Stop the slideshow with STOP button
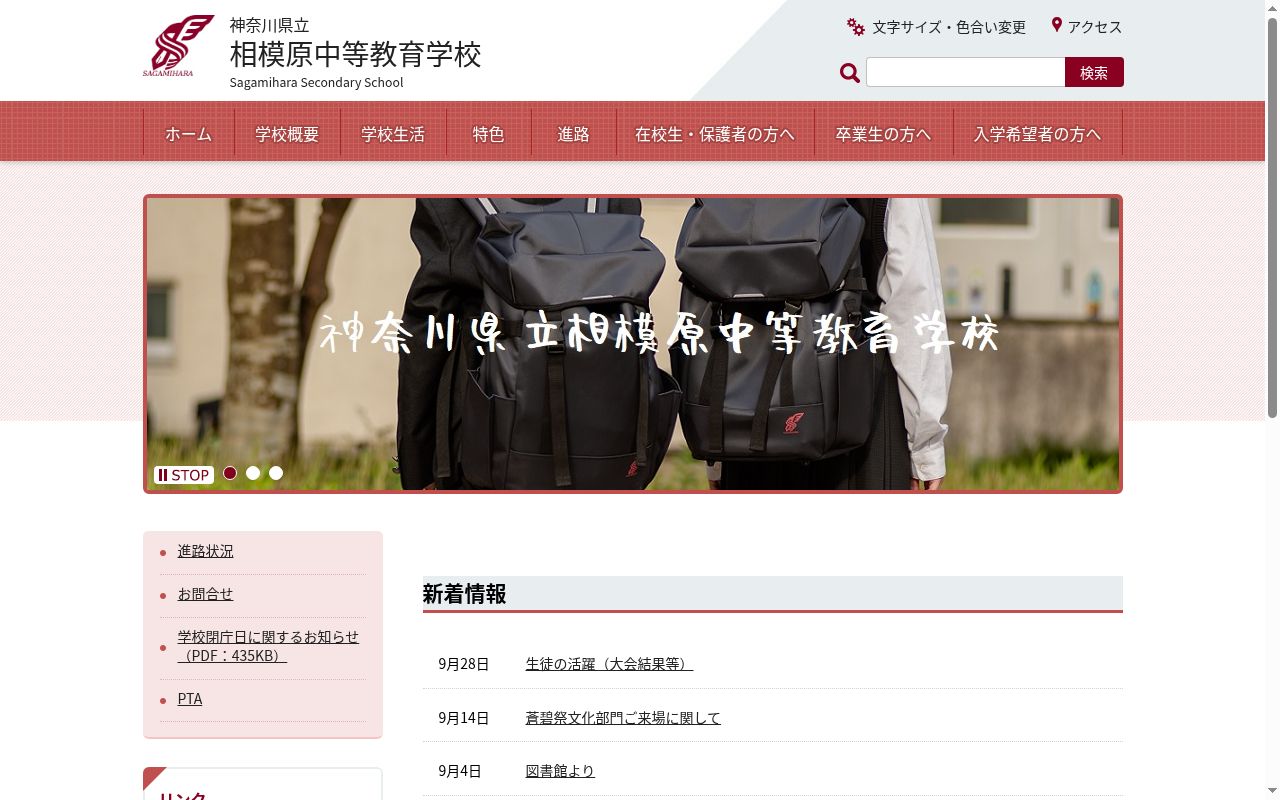1280x800 pixels. [x=184, y=475]
